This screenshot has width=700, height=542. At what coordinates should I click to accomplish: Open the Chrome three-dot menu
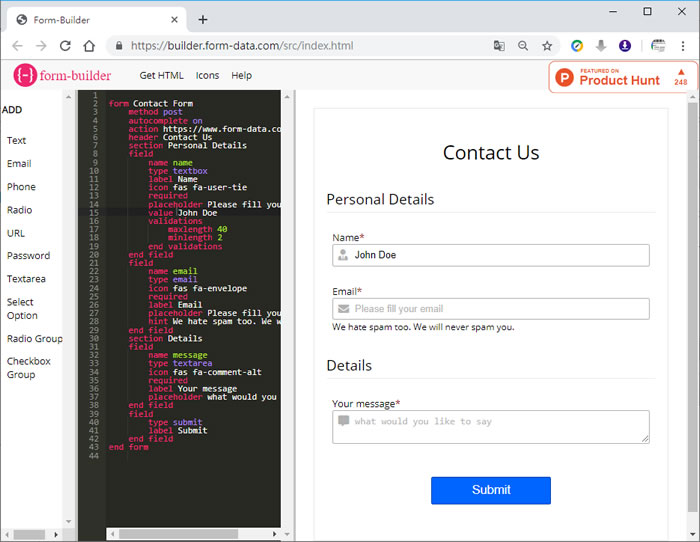(684, 46)
